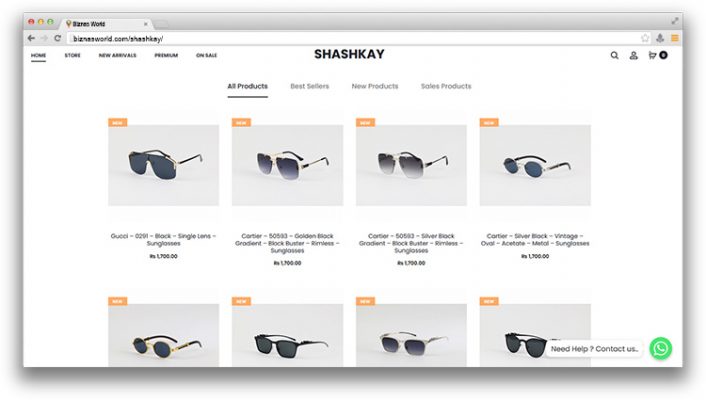Click the Cartier Golden Black Gradient sunglasses image

pyautogui.click(x=287, y=165)
